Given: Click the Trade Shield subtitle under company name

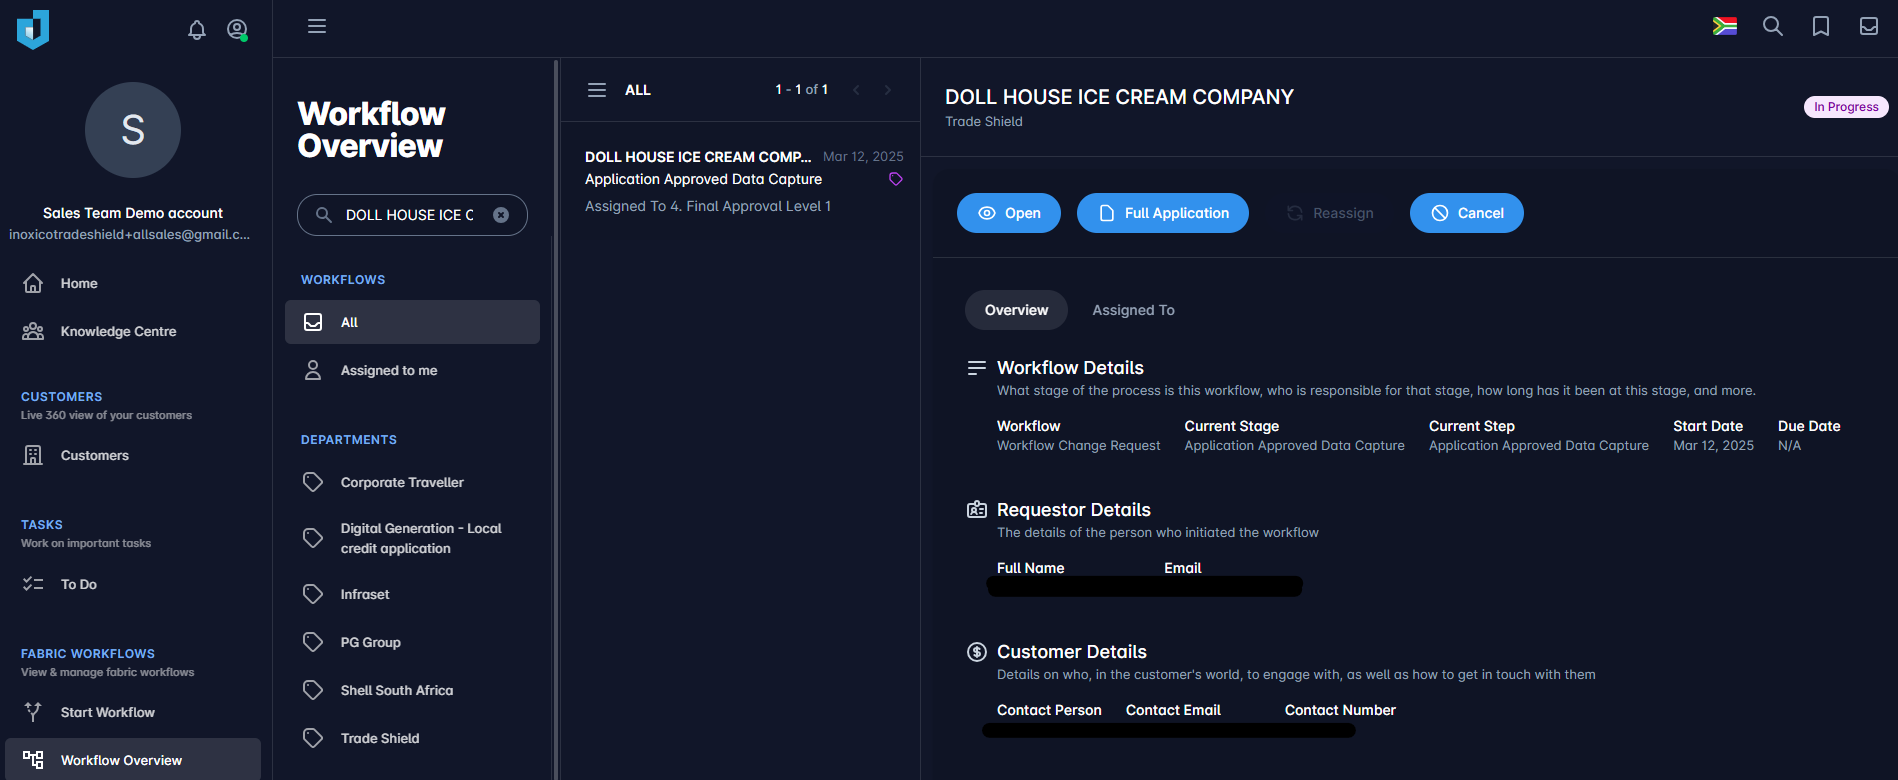Looking at the screenshot, I should (984, 121).
